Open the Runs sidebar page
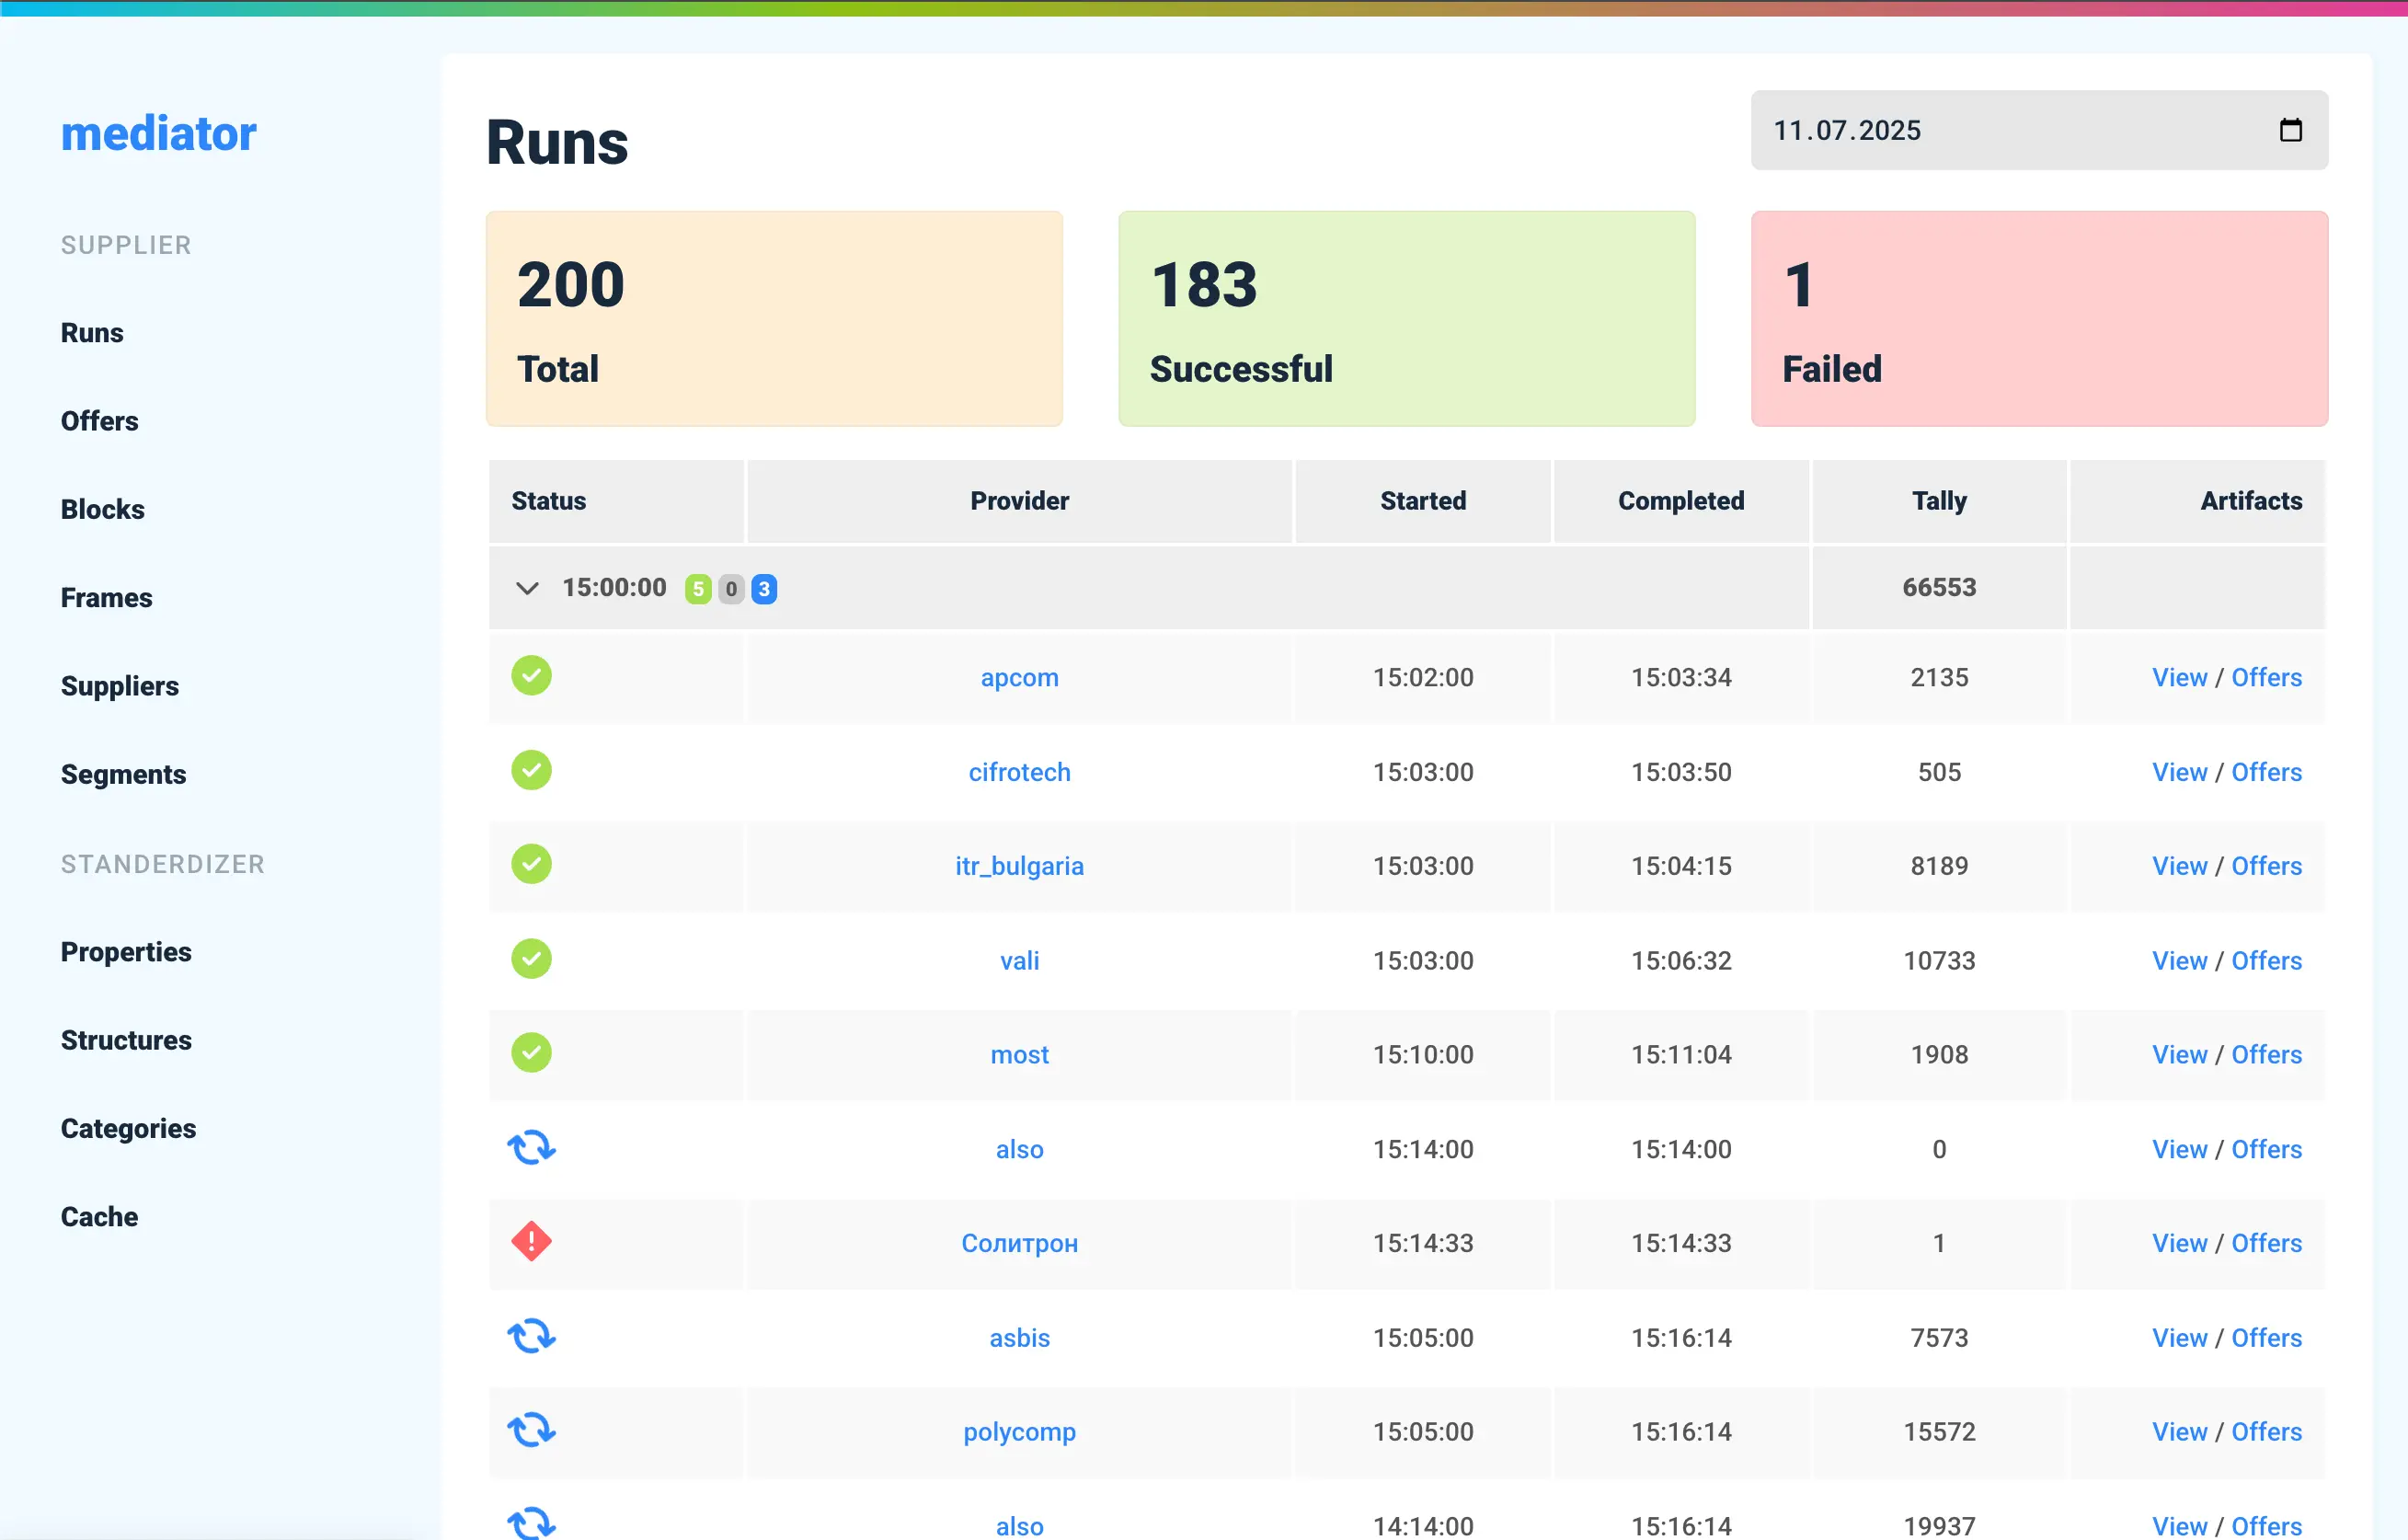 click(x=92, y=333)
